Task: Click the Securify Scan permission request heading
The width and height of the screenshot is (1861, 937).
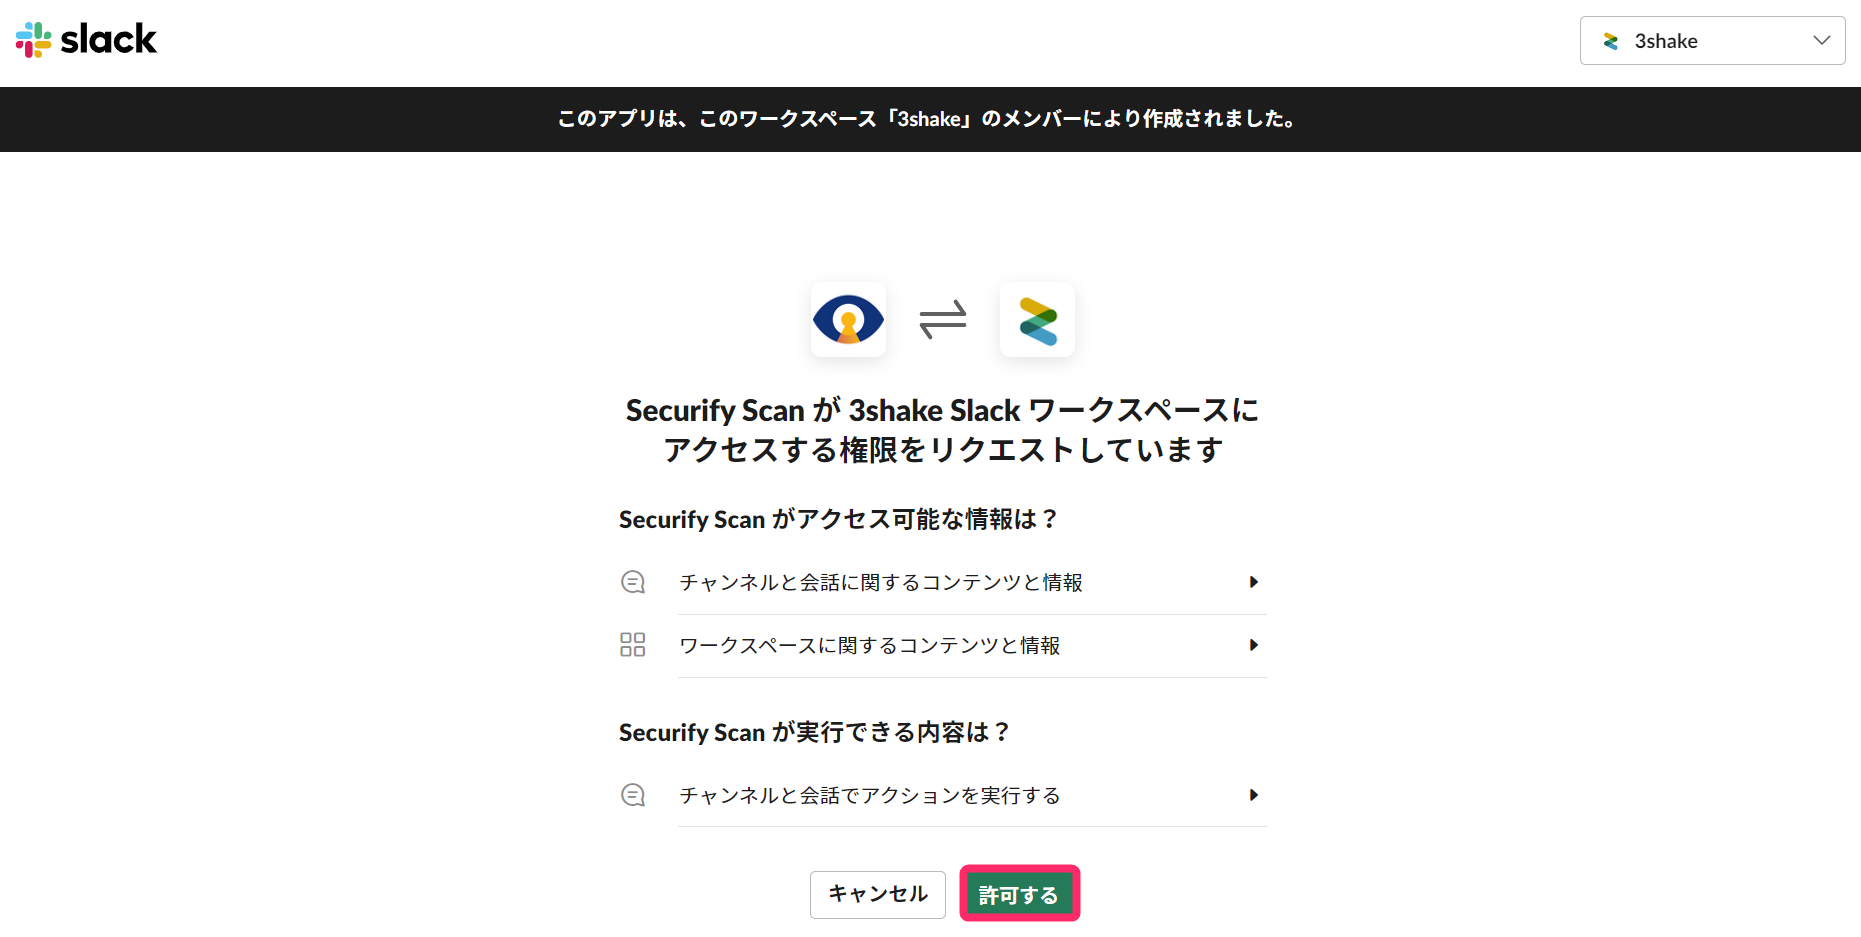Action: click(943, 430)
